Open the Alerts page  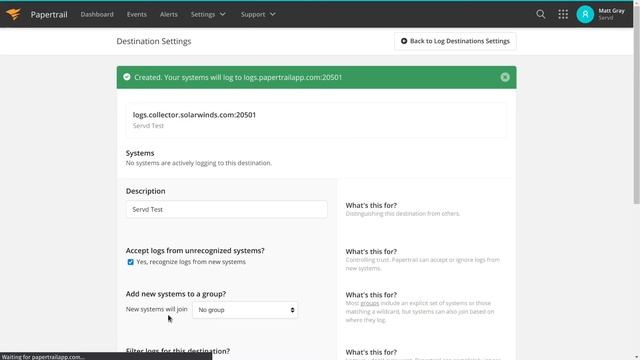tap(169, 14)
